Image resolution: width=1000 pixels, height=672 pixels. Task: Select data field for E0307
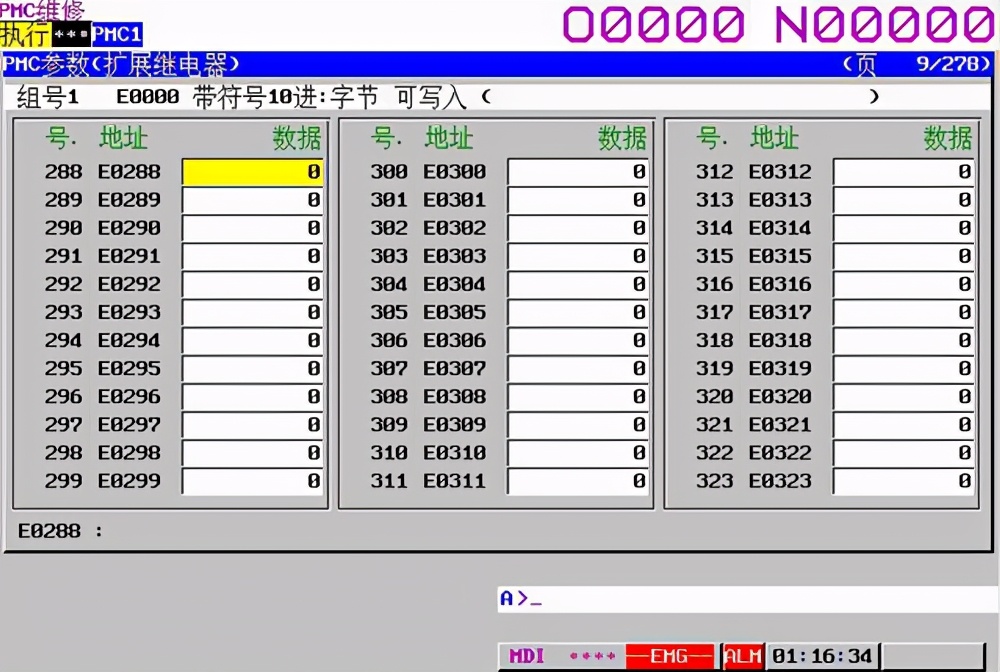tap(578, 369)
